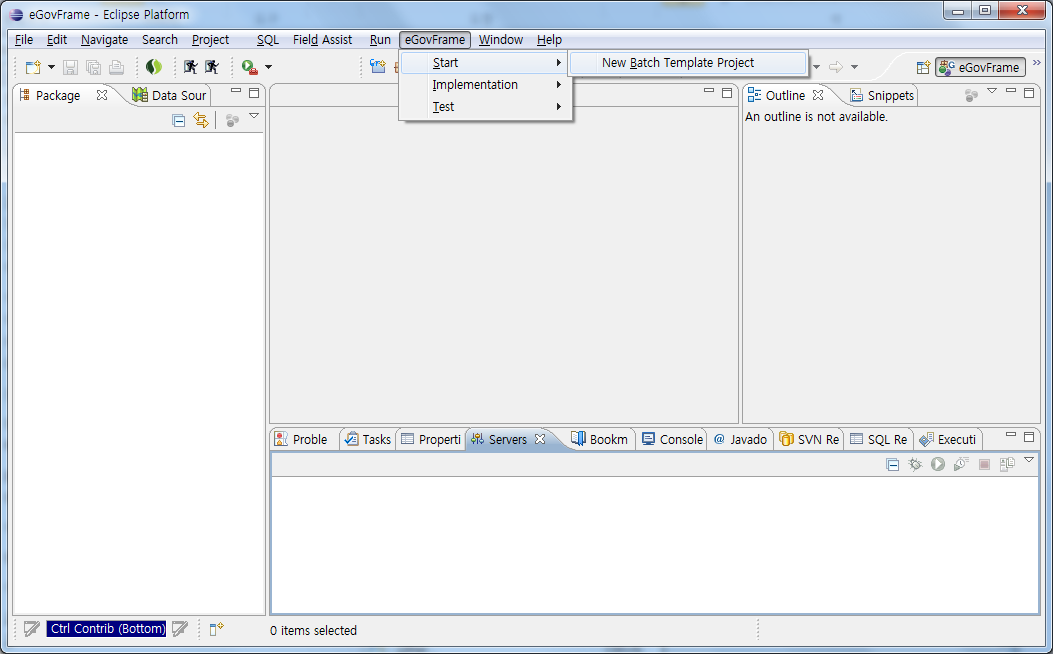Close the Servers tab
Image resolution: width=1053 pixels, height=654 pixels.
(540, 439)
